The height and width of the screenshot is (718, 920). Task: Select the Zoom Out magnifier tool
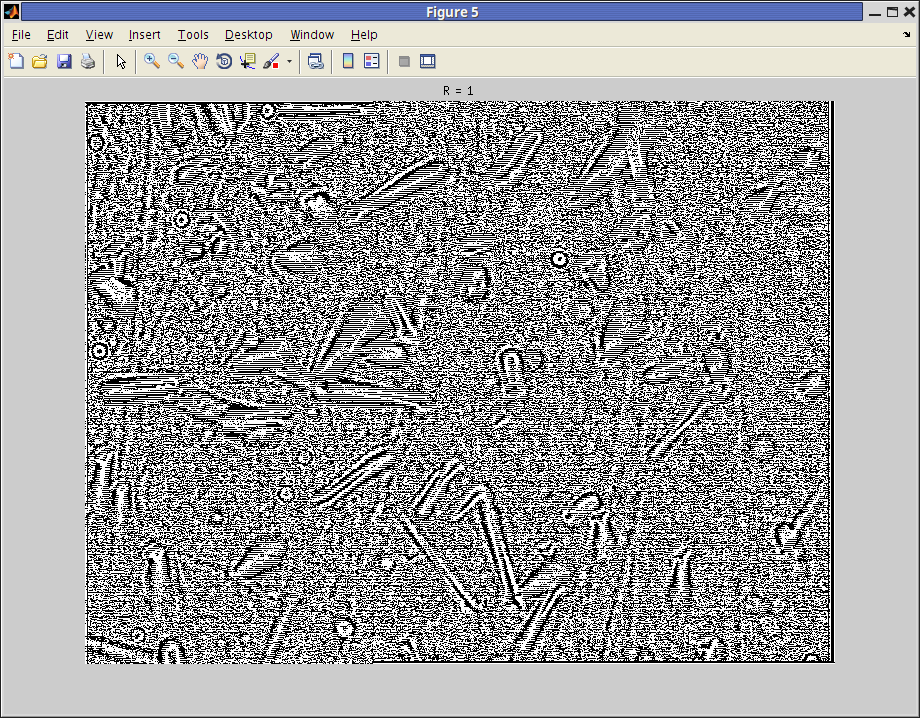click(176, 61)
